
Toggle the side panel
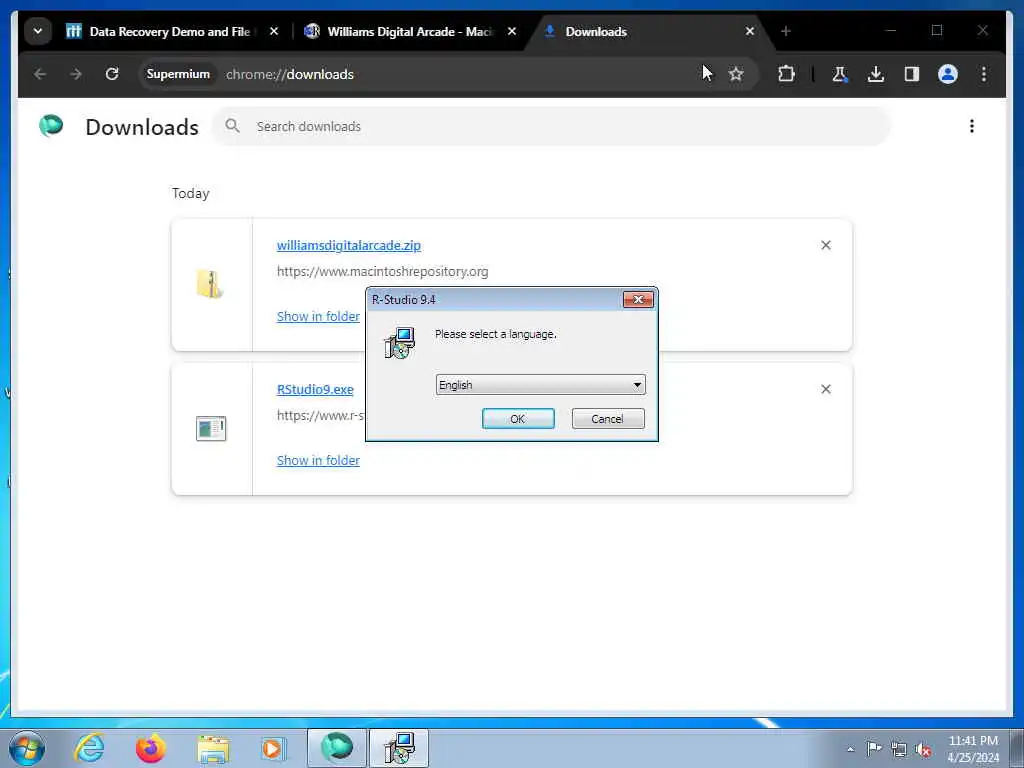pyautogui.click(x=912, y=74)
